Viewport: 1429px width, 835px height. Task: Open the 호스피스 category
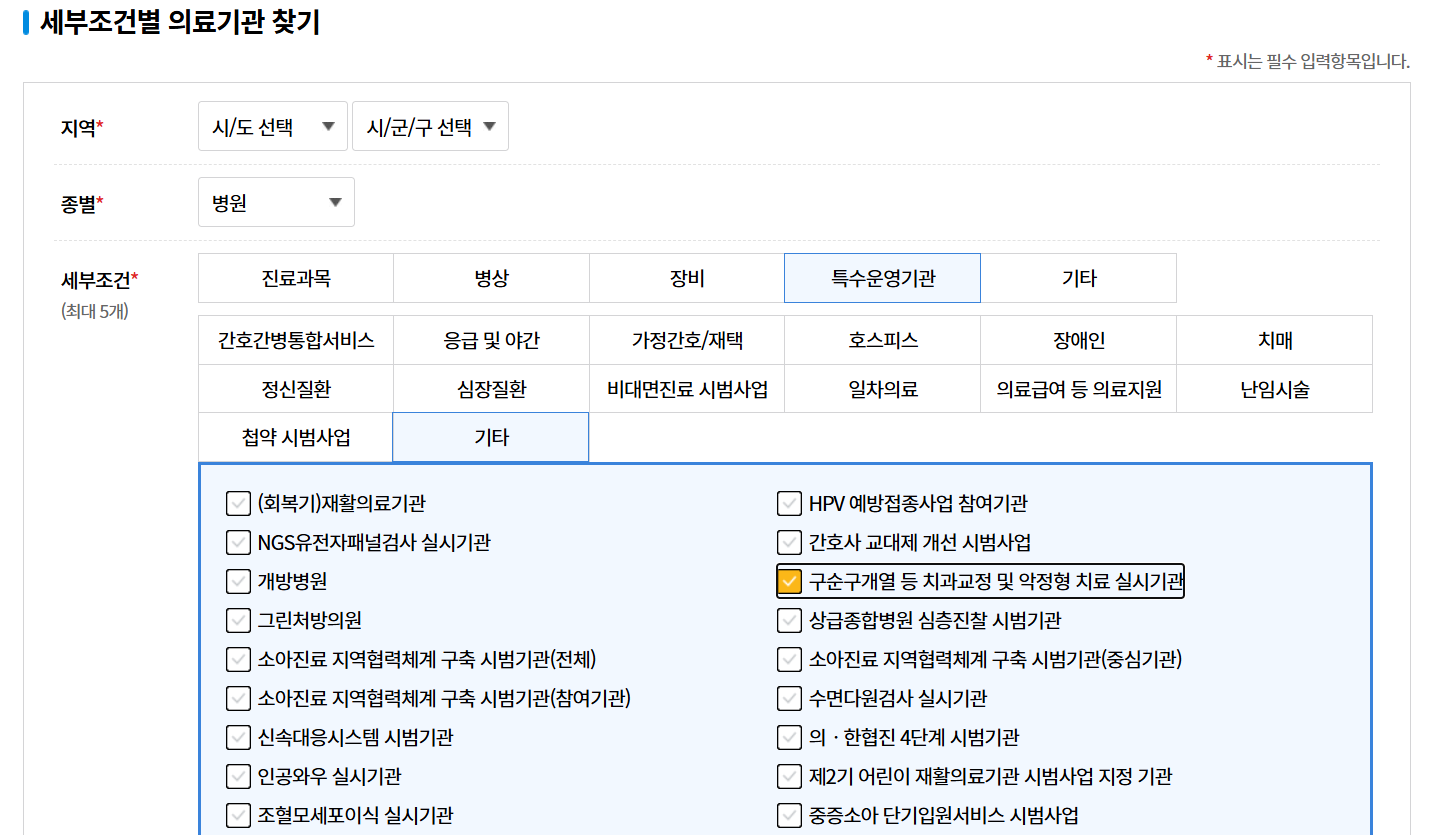click(x=882, y=340)
